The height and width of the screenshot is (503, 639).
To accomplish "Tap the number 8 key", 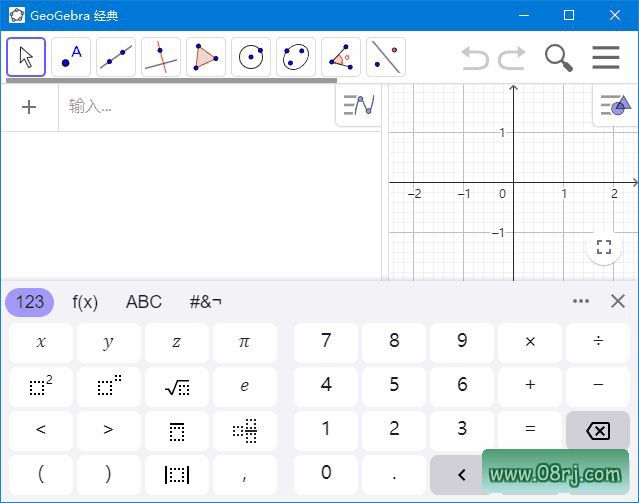I will 394,342.
